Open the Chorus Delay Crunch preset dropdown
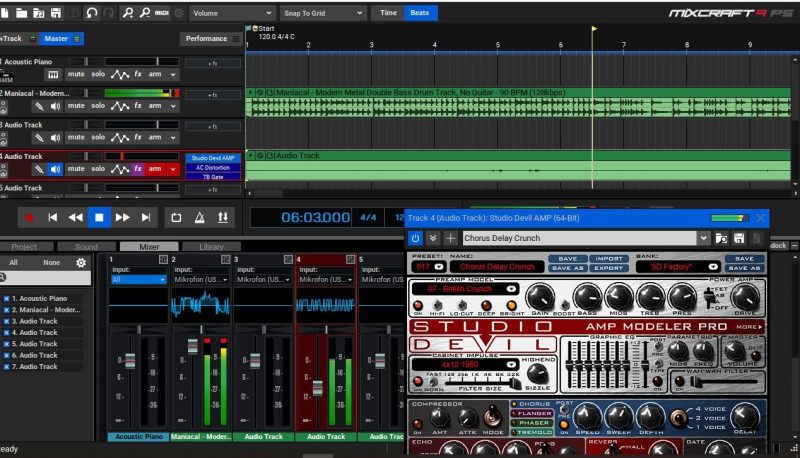The width and height of the screenshot is (800, 458). point(704,238)
